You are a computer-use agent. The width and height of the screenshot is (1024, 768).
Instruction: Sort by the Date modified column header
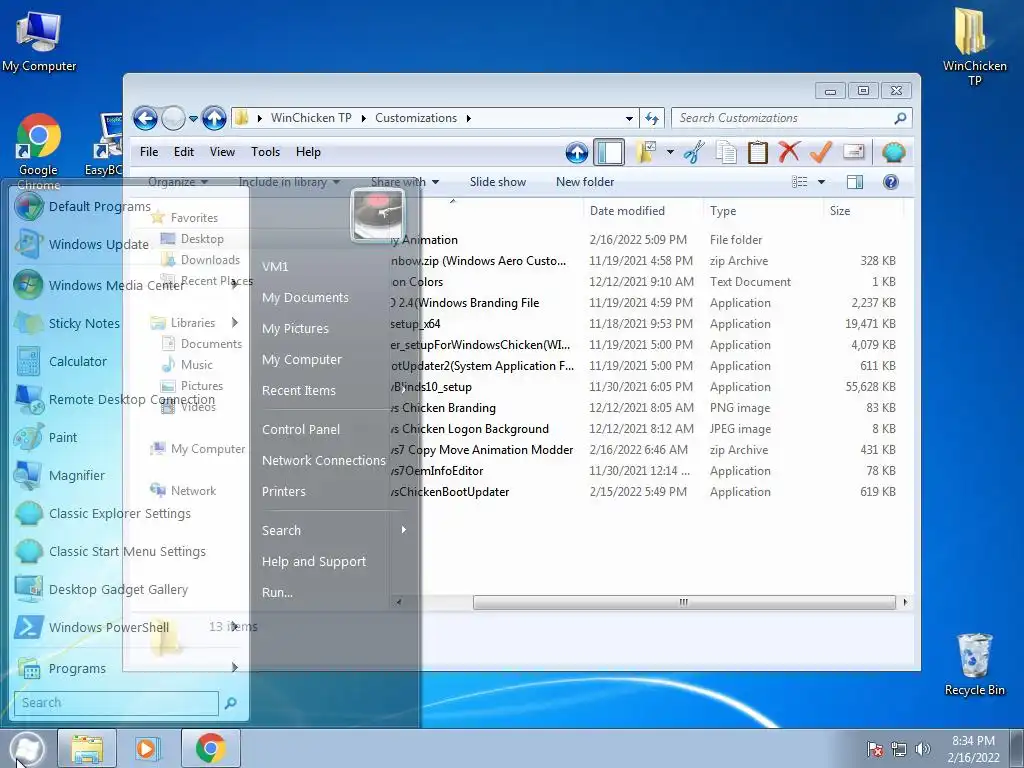(x=627, y=211)
